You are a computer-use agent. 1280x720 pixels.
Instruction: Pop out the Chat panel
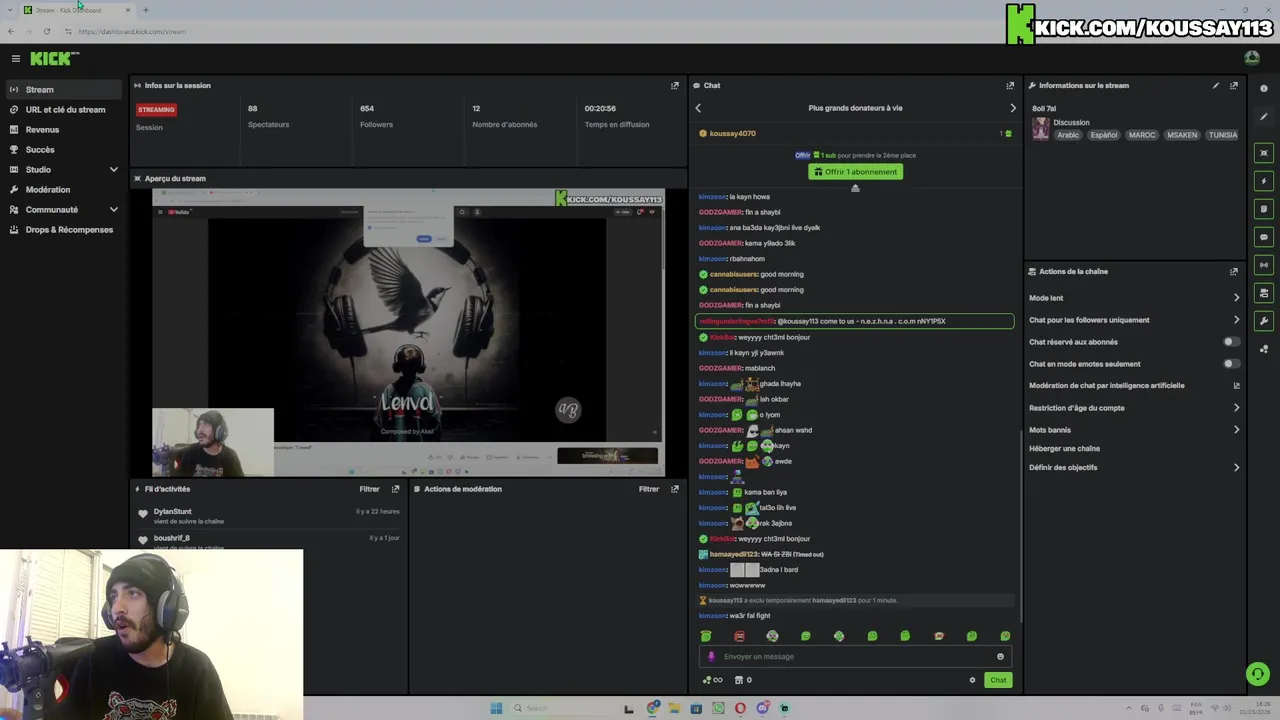[x=1010, y=86]
